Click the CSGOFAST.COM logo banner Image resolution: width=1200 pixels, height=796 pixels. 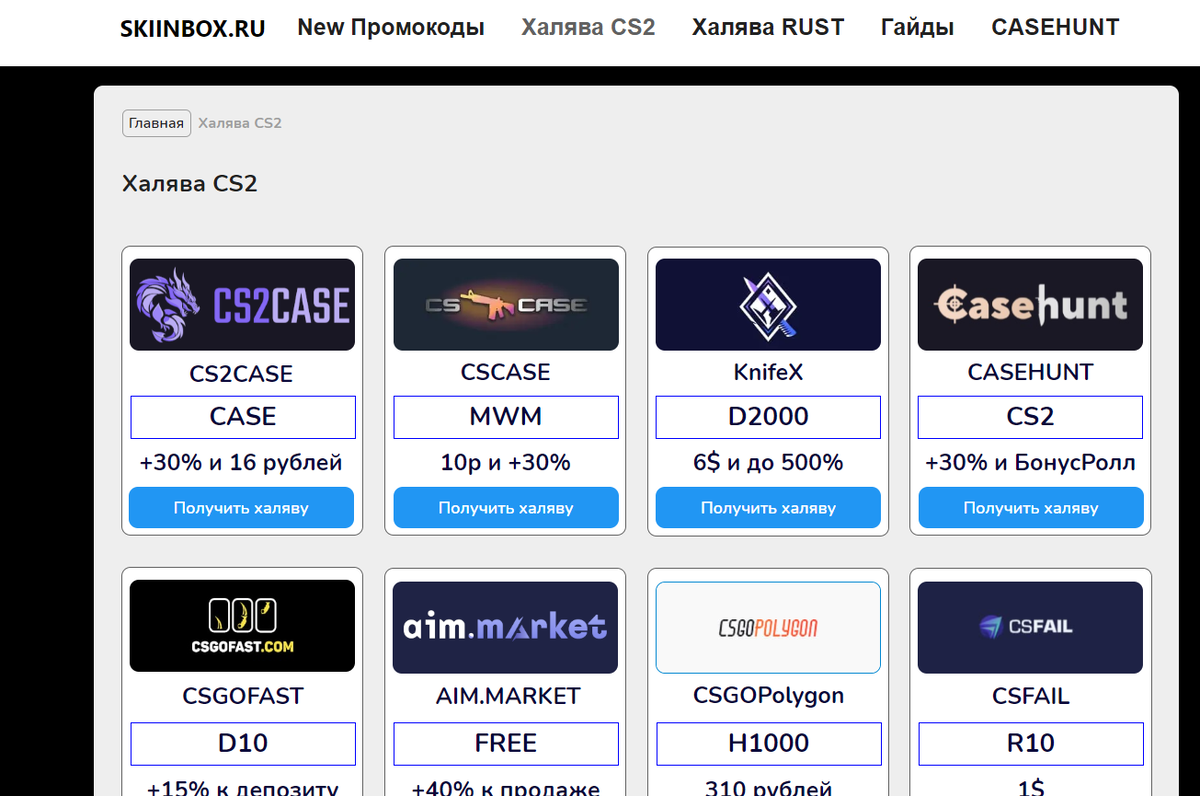242,626
